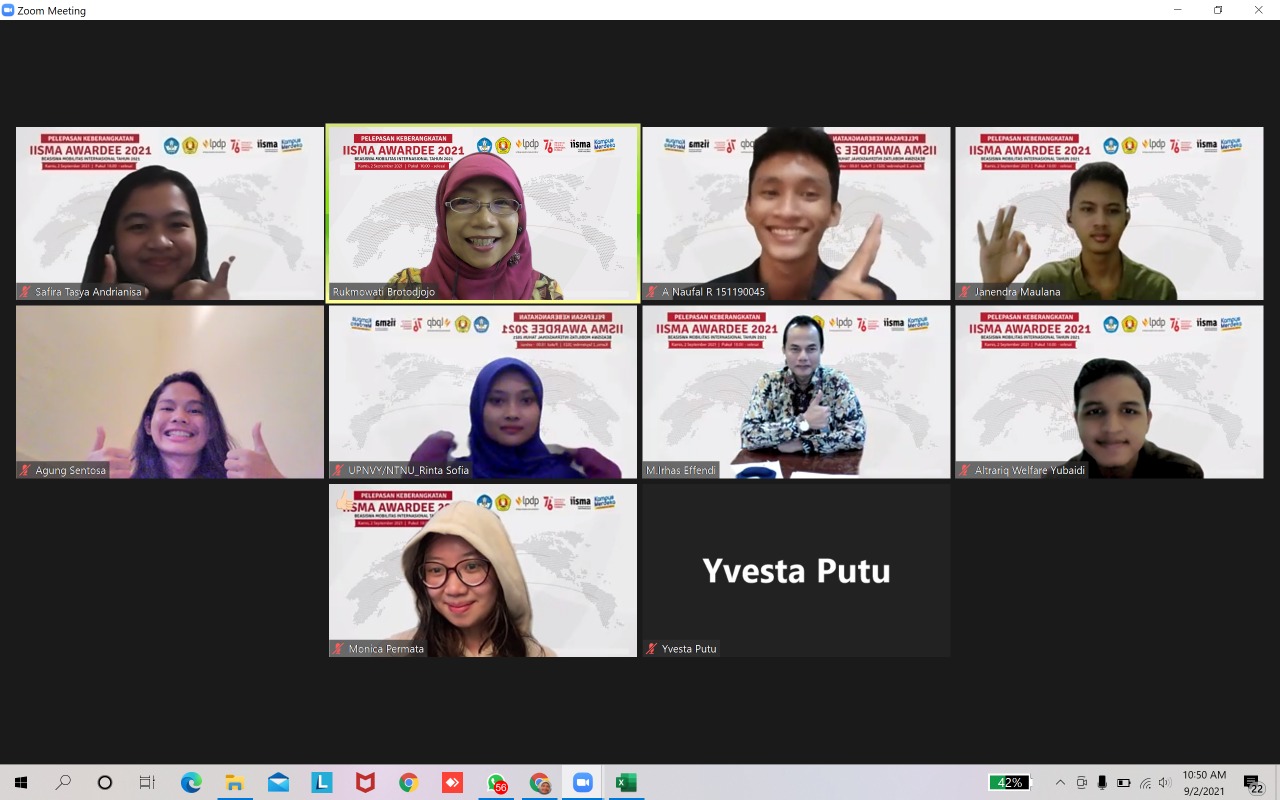
Task: Launch Excel from the taskbar
Action: 625,782
